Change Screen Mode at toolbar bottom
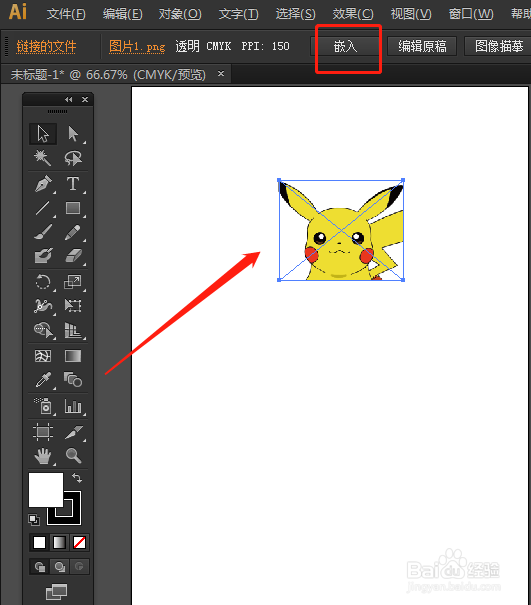This screenshot has width=531, height=605. (x=56, y=591)
